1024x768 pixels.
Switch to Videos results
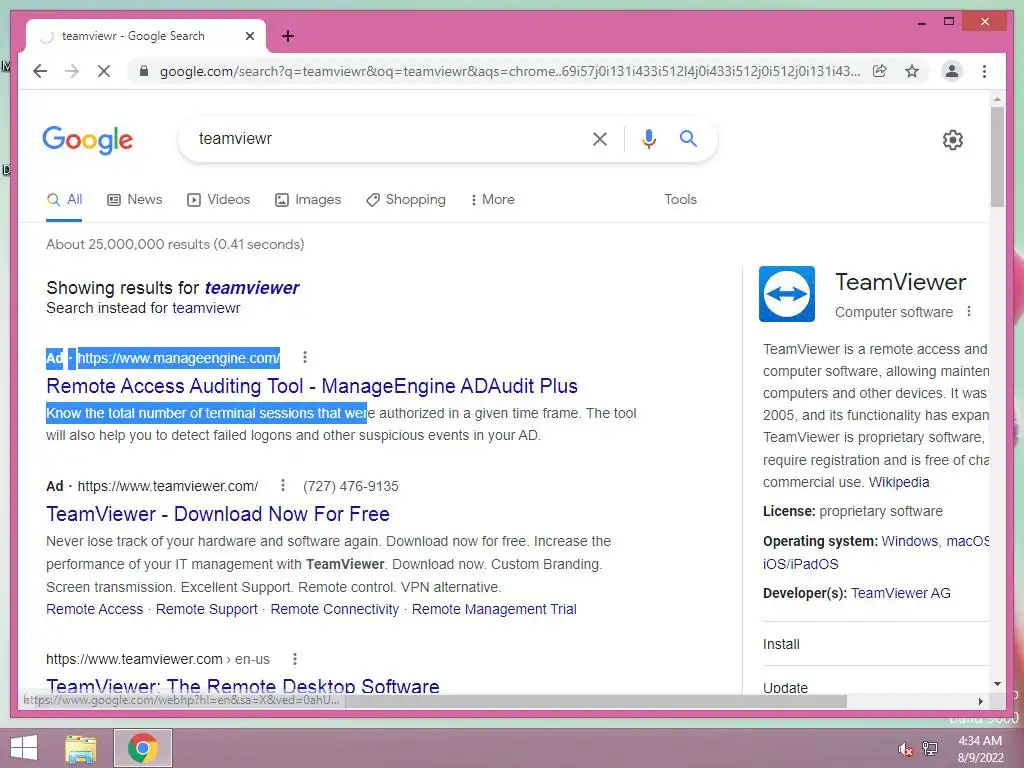218,200
